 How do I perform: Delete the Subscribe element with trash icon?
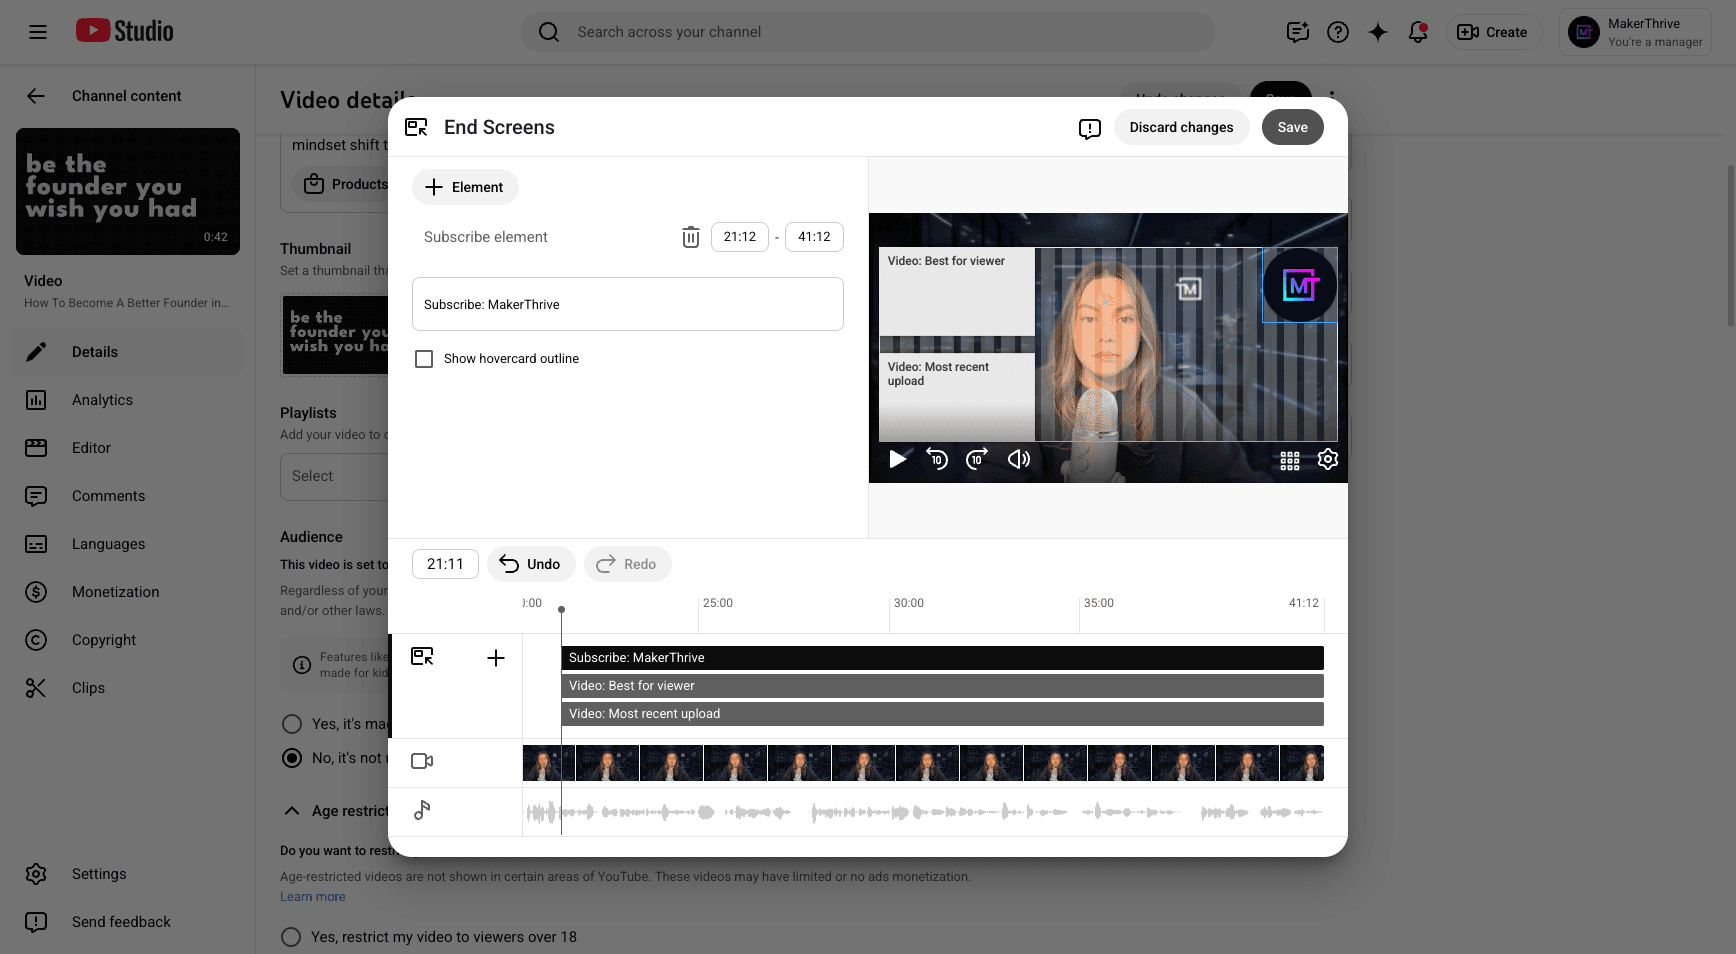tap(691, 237)
